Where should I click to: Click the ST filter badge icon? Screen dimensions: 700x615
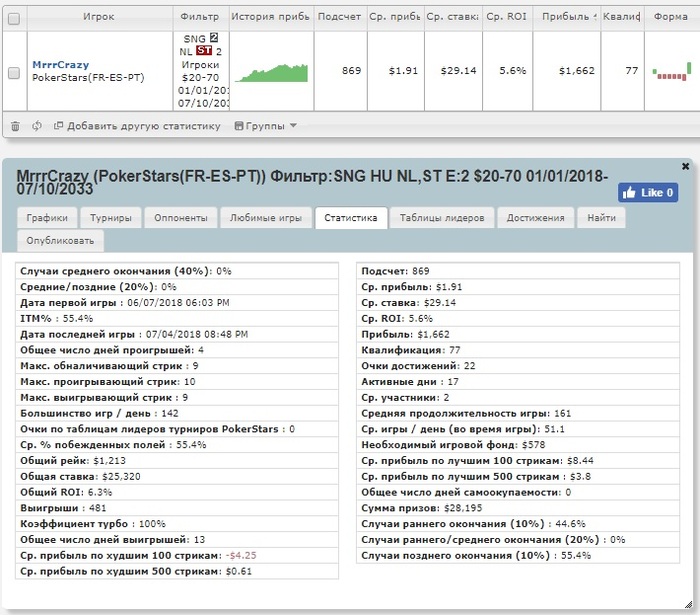point(204,50)
